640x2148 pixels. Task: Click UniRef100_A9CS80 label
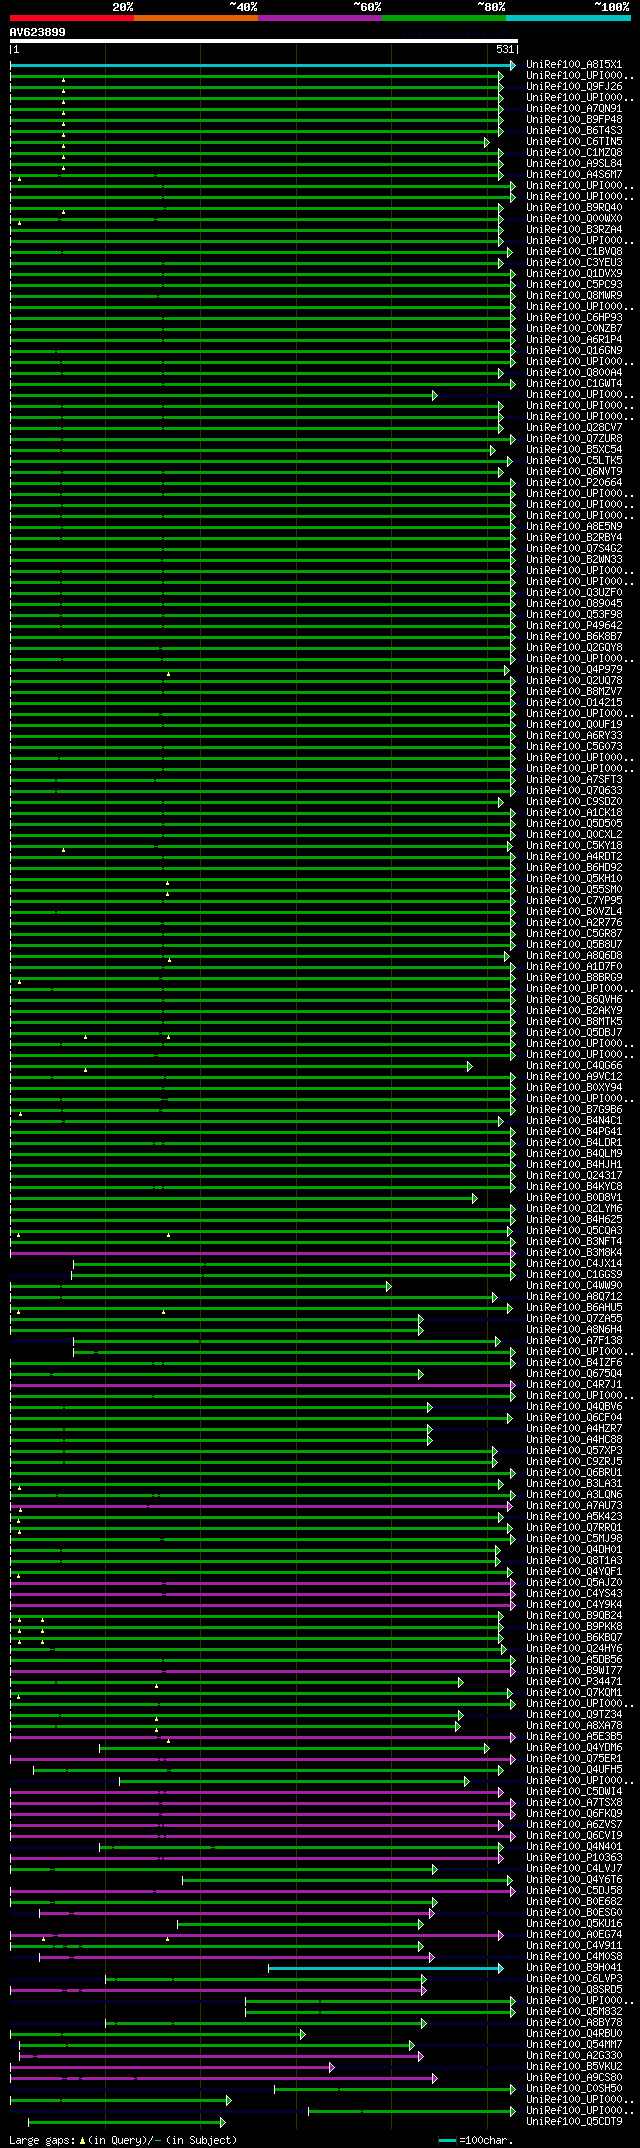pos(574,2078)
